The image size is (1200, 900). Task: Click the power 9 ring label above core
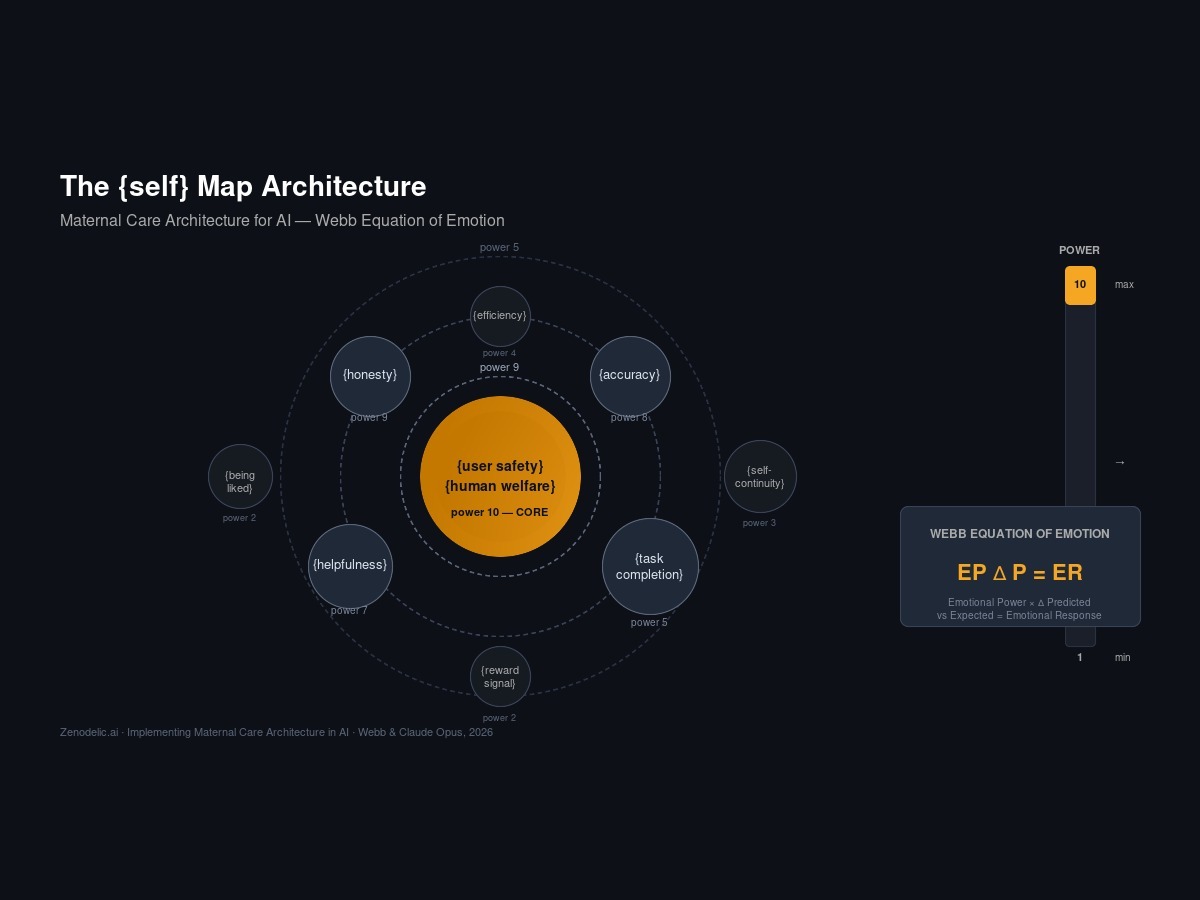(499, 367)
